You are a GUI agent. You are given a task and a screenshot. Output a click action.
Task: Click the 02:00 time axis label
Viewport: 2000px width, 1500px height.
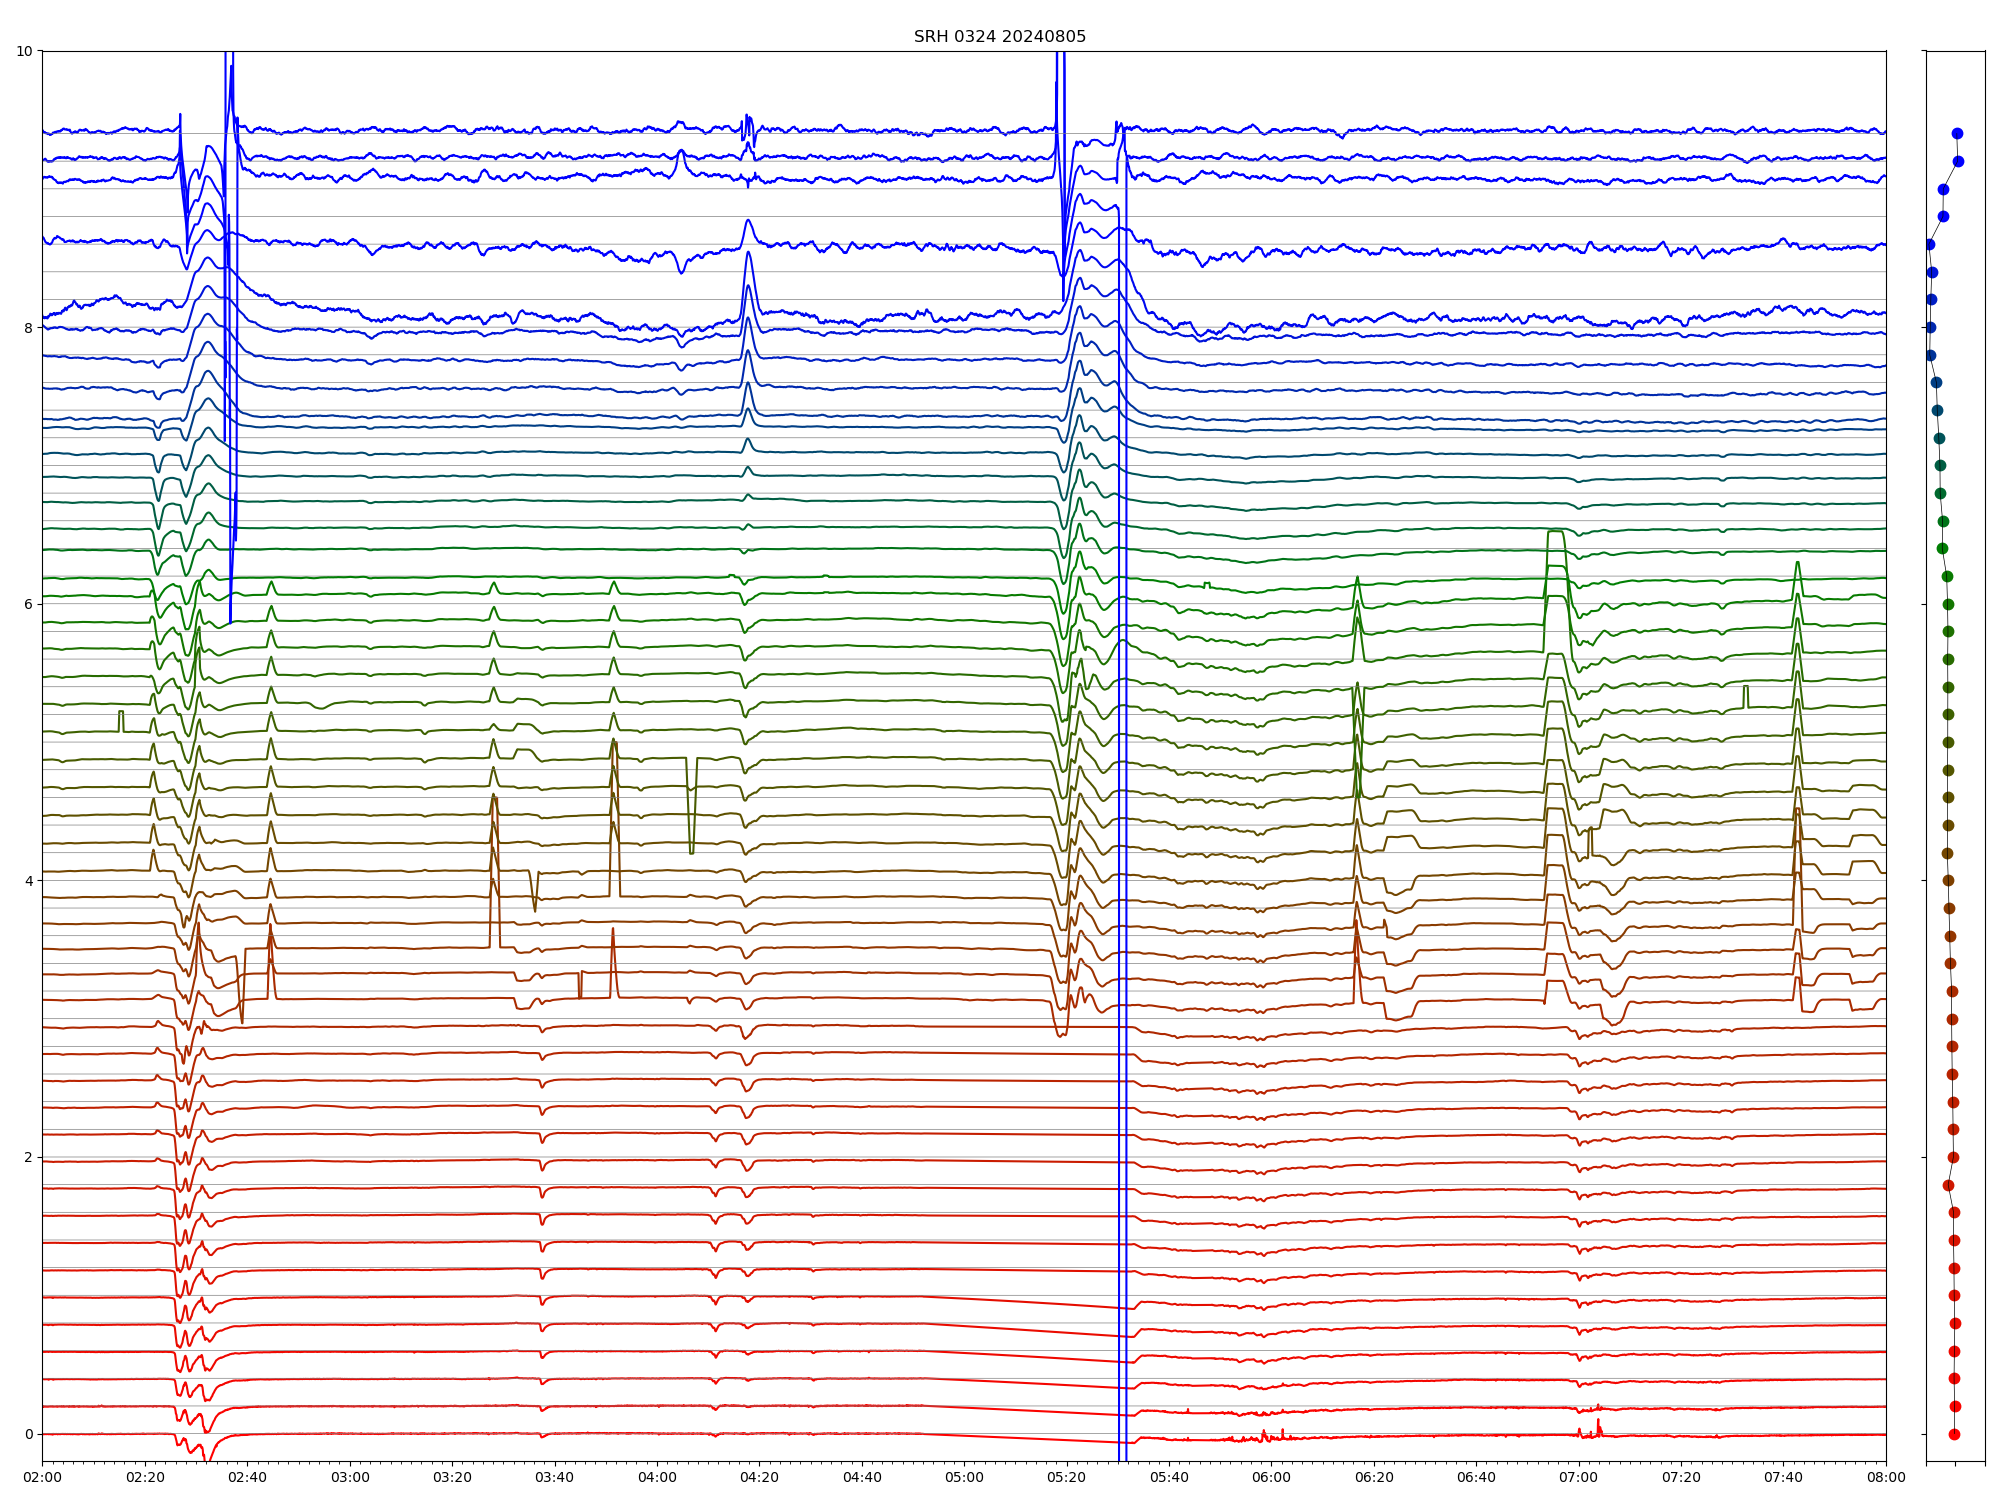tap(42, 1477)
